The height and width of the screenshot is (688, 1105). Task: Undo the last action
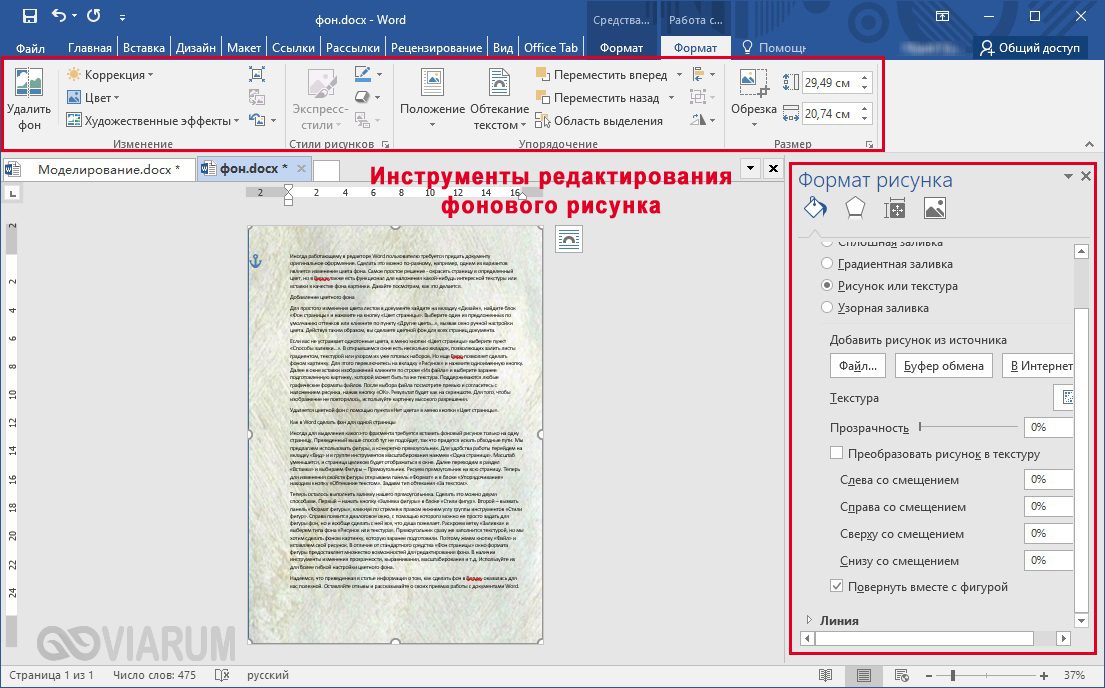(x=59, y=16)
